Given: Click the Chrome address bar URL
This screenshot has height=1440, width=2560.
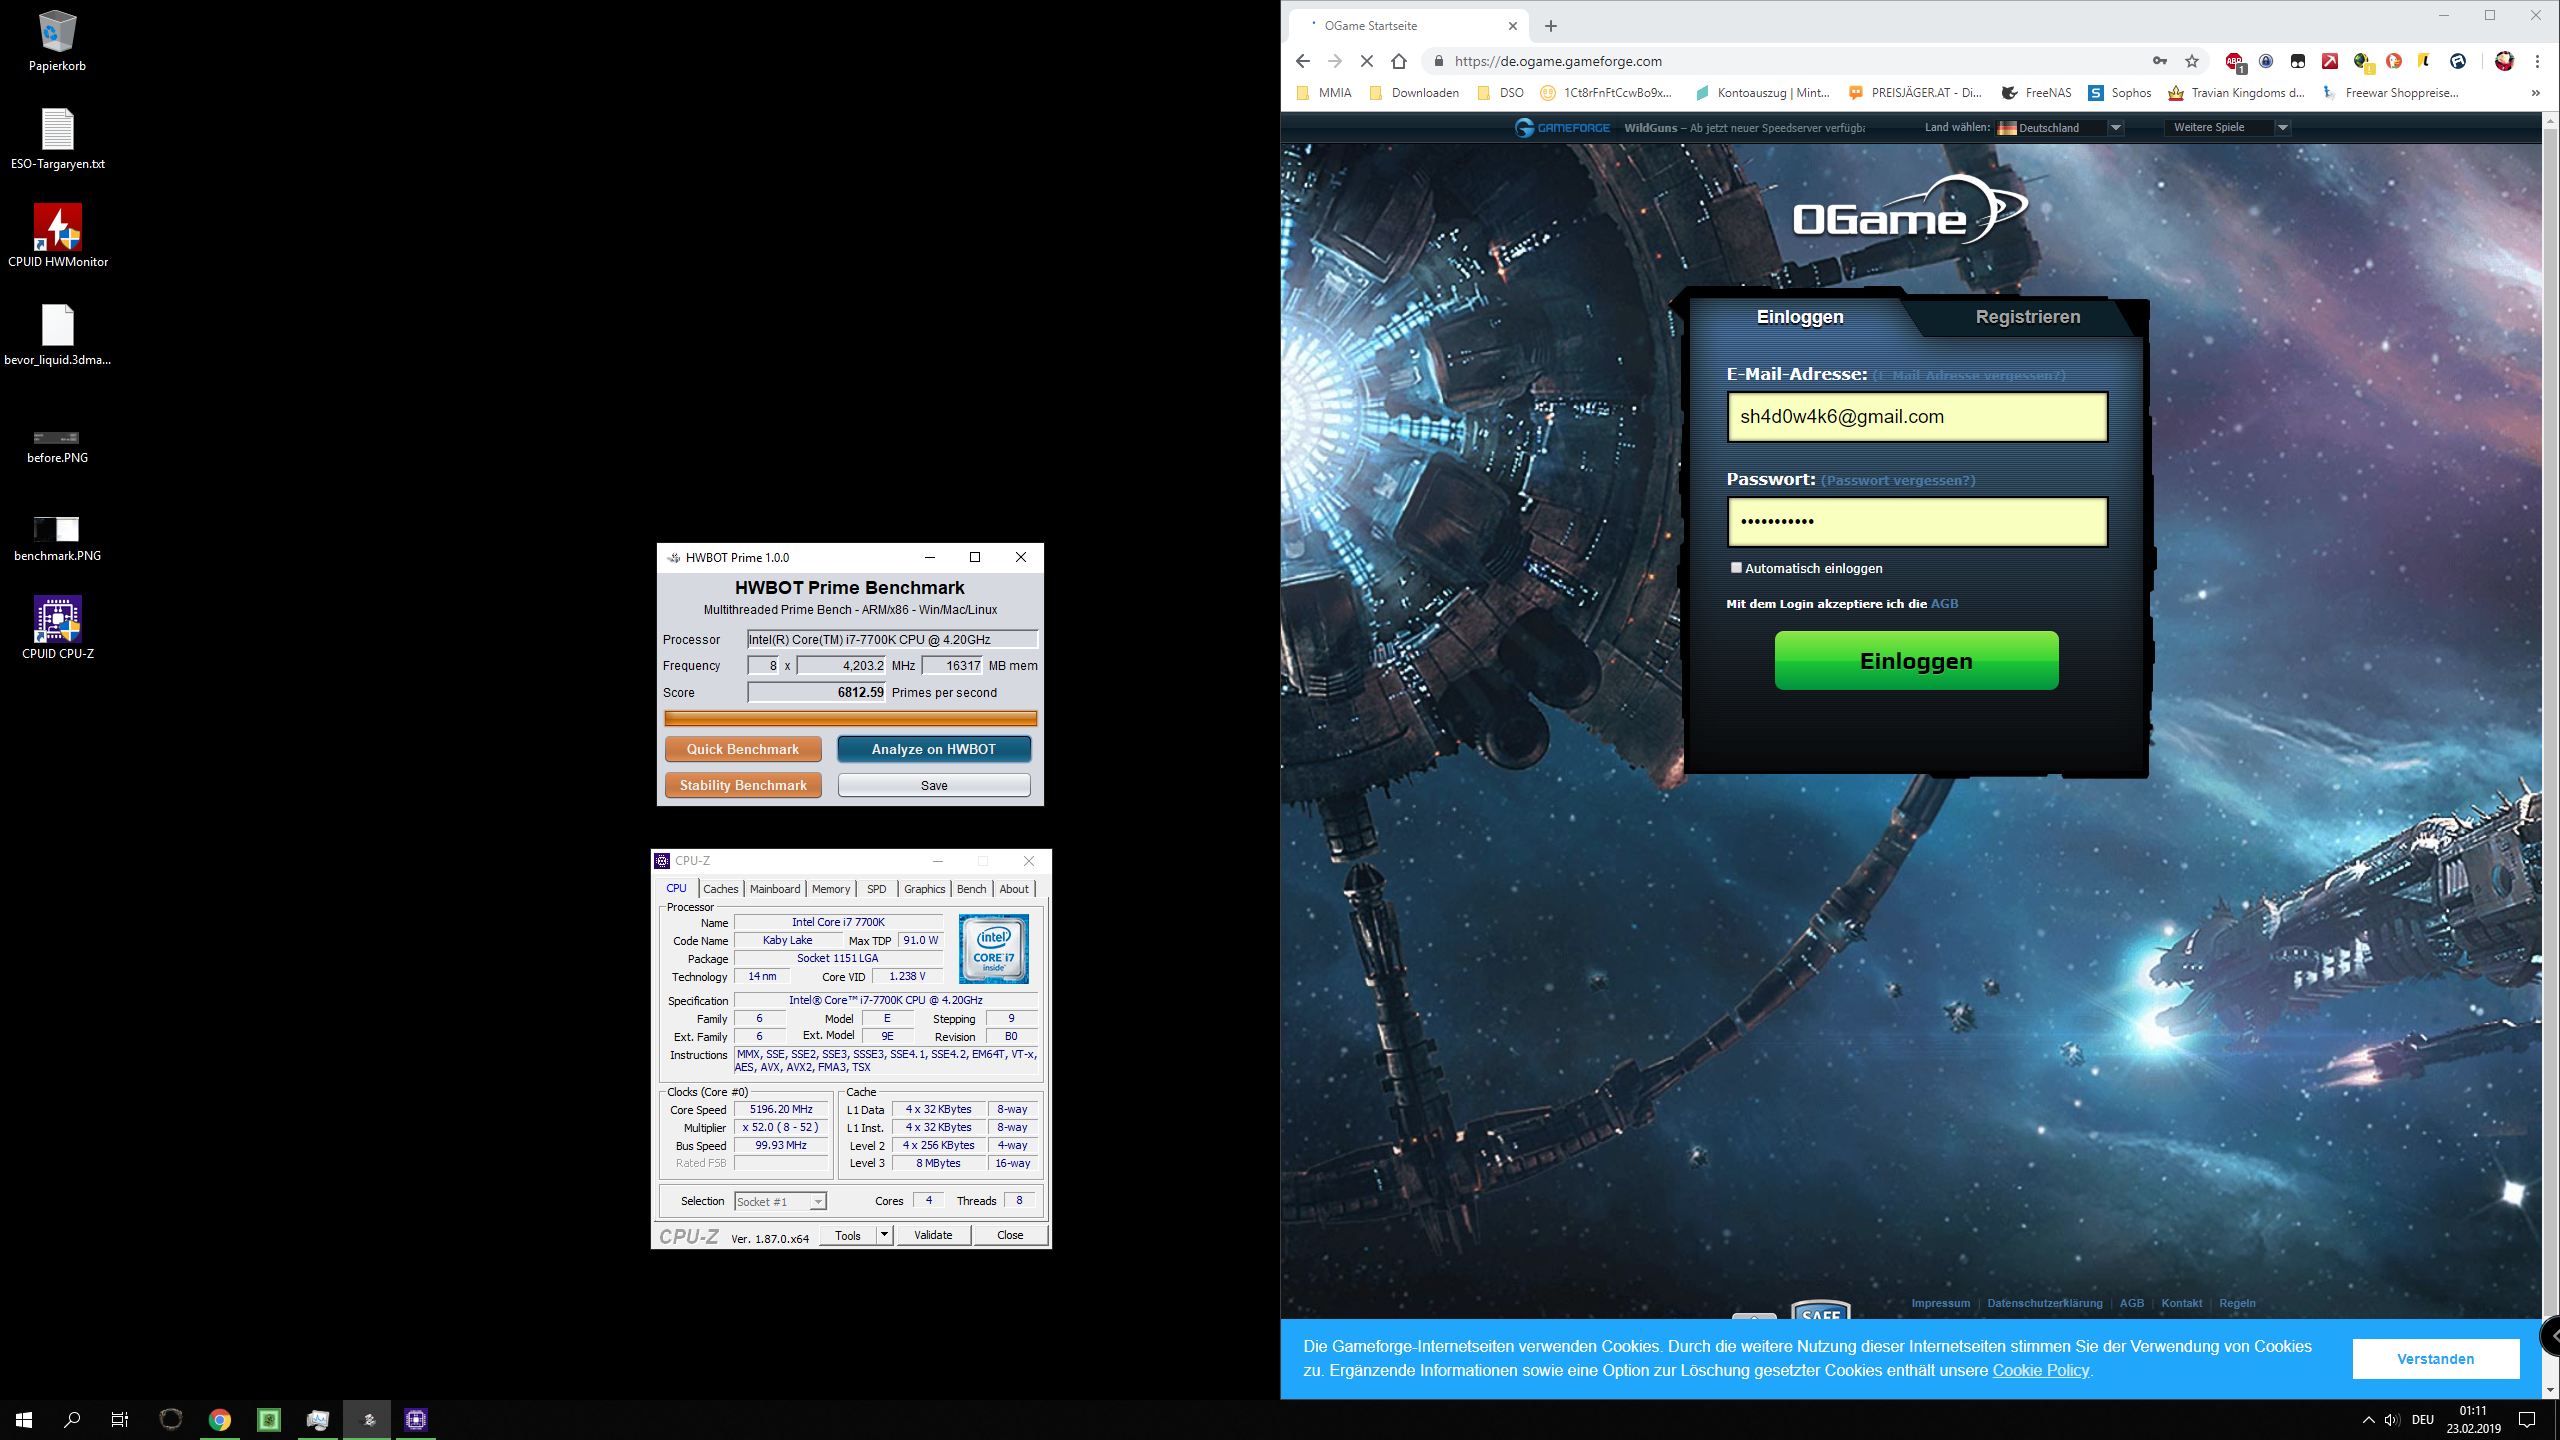Looking at the screenshot, I should pyautogui.click(x=1558, y=61).
